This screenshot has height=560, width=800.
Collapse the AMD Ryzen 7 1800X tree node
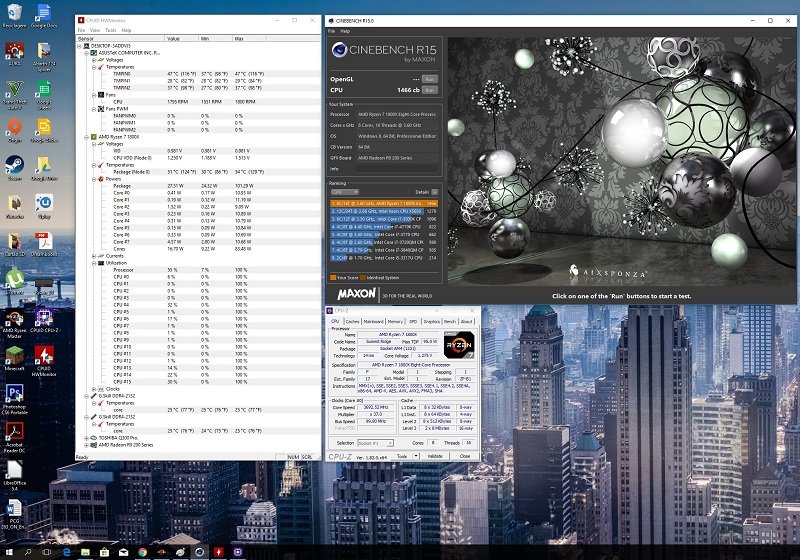pyautogui.click(x=85, y=136)
